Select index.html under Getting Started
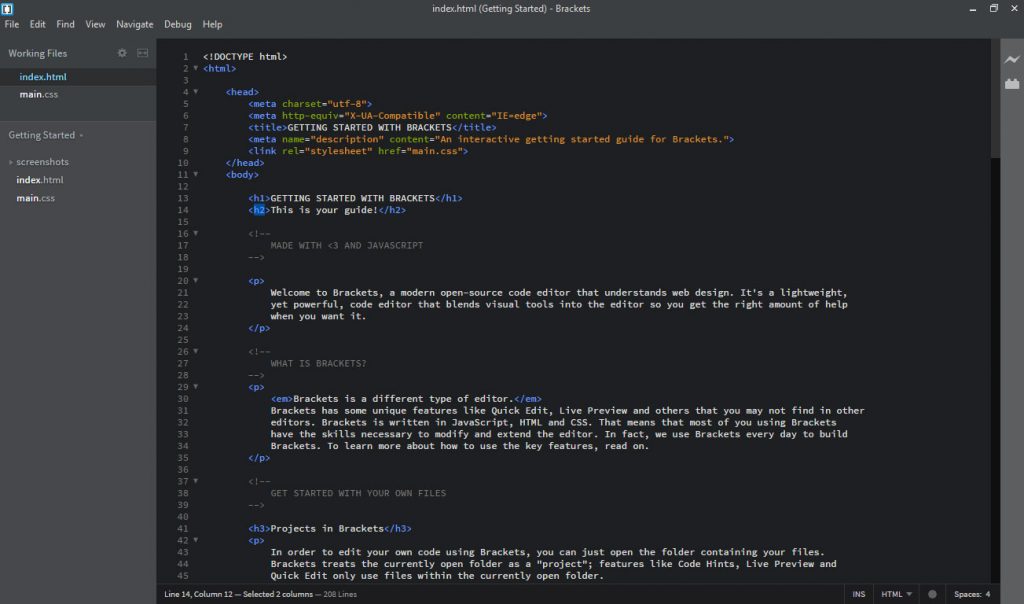1024x604 pixels. click(40, 180)
